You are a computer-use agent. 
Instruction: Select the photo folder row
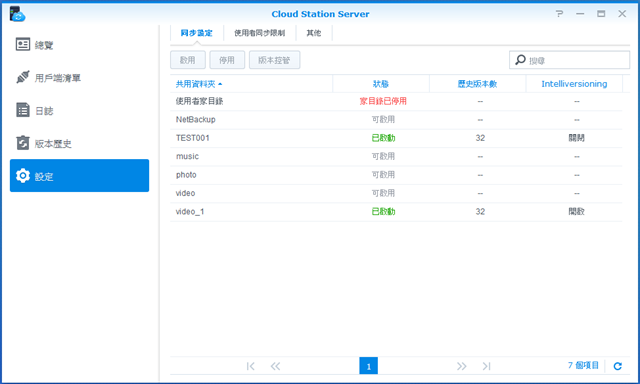[x=396, y=175]
